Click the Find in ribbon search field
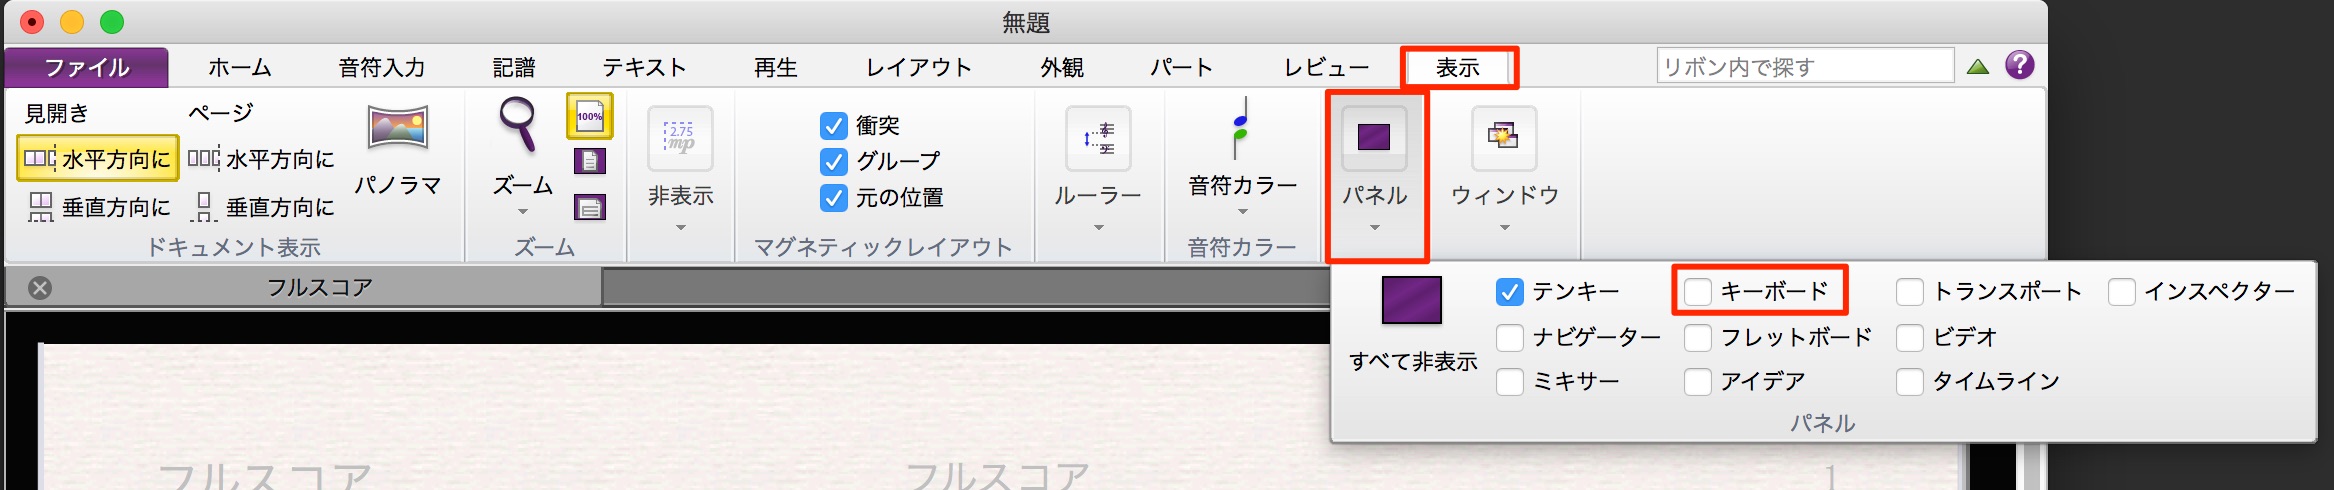2334x490 pixels. [1805, 66]
